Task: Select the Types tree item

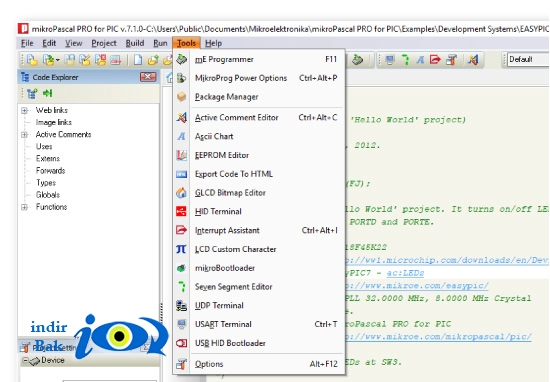Action: coord(46,183)
